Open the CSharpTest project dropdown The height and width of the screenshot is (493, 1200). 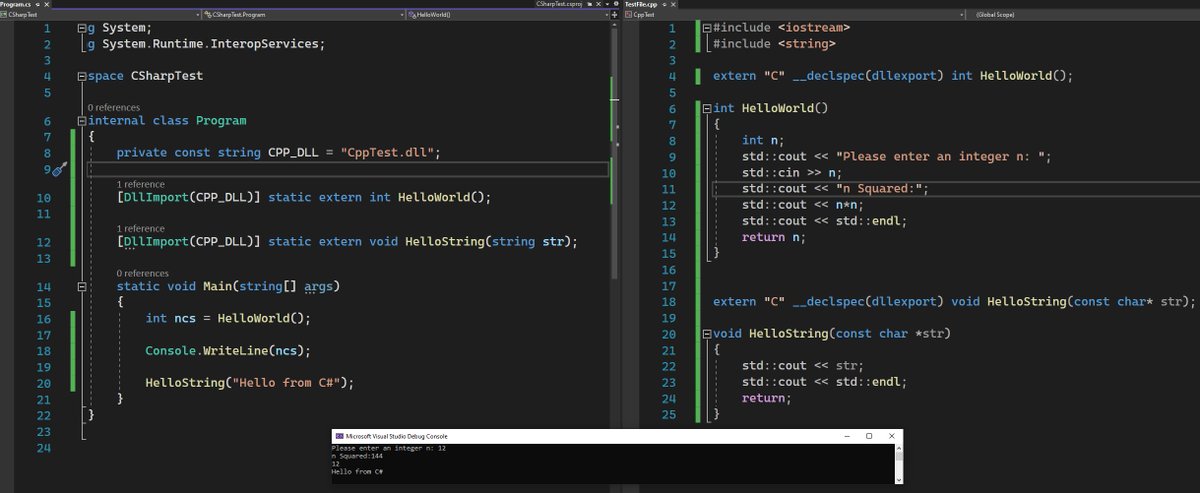tap(100, 15)
